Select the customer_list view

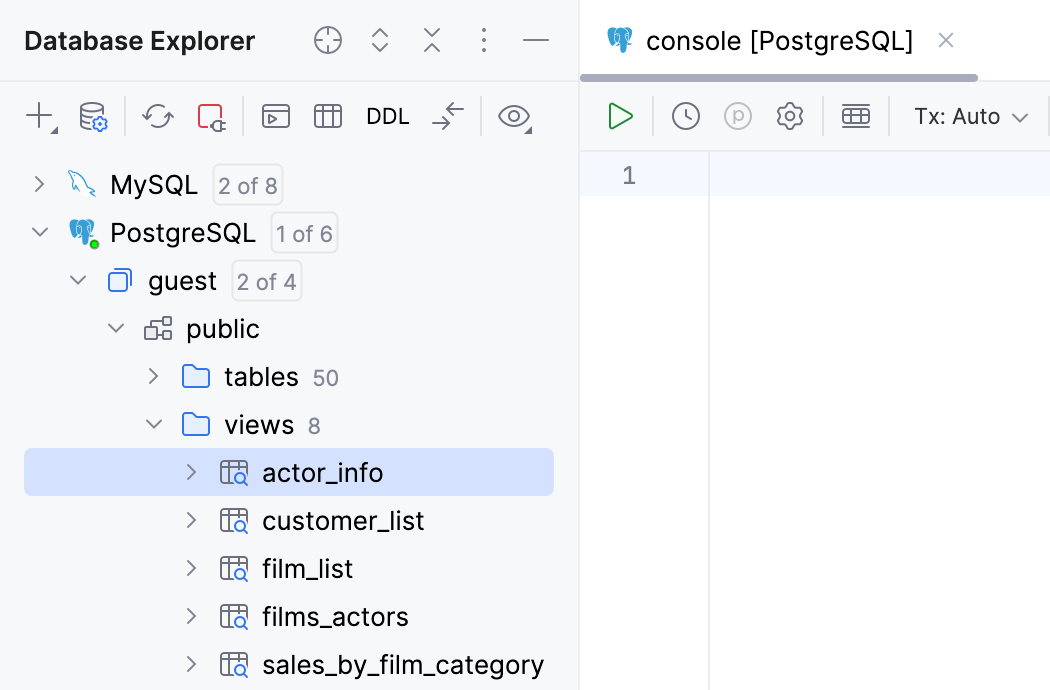343,520
